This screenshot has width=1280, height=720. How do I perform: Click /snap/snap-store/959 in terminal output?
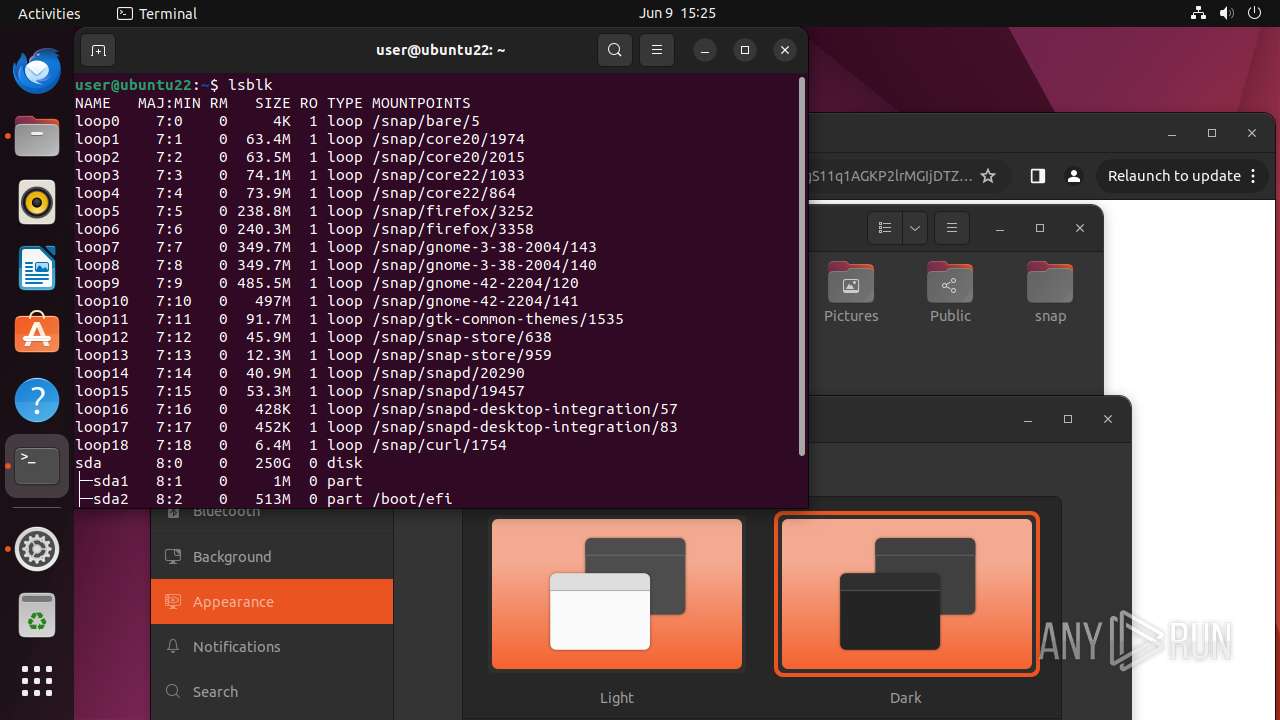pos(461,355)
